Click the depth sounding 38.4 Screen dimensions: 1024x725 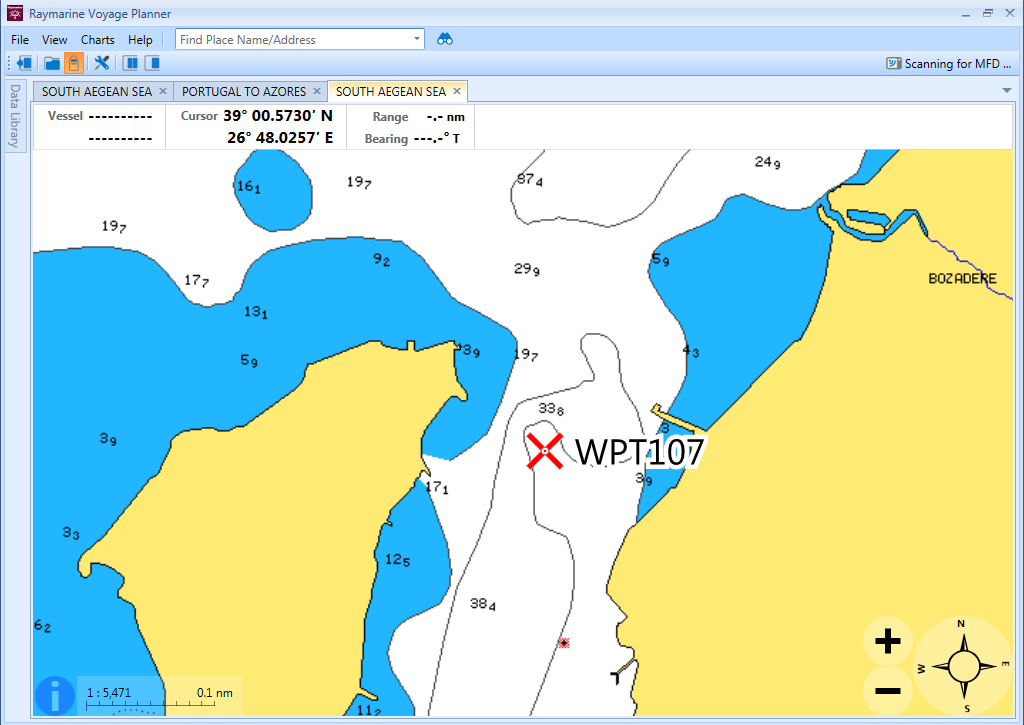[x=483, y=604]
